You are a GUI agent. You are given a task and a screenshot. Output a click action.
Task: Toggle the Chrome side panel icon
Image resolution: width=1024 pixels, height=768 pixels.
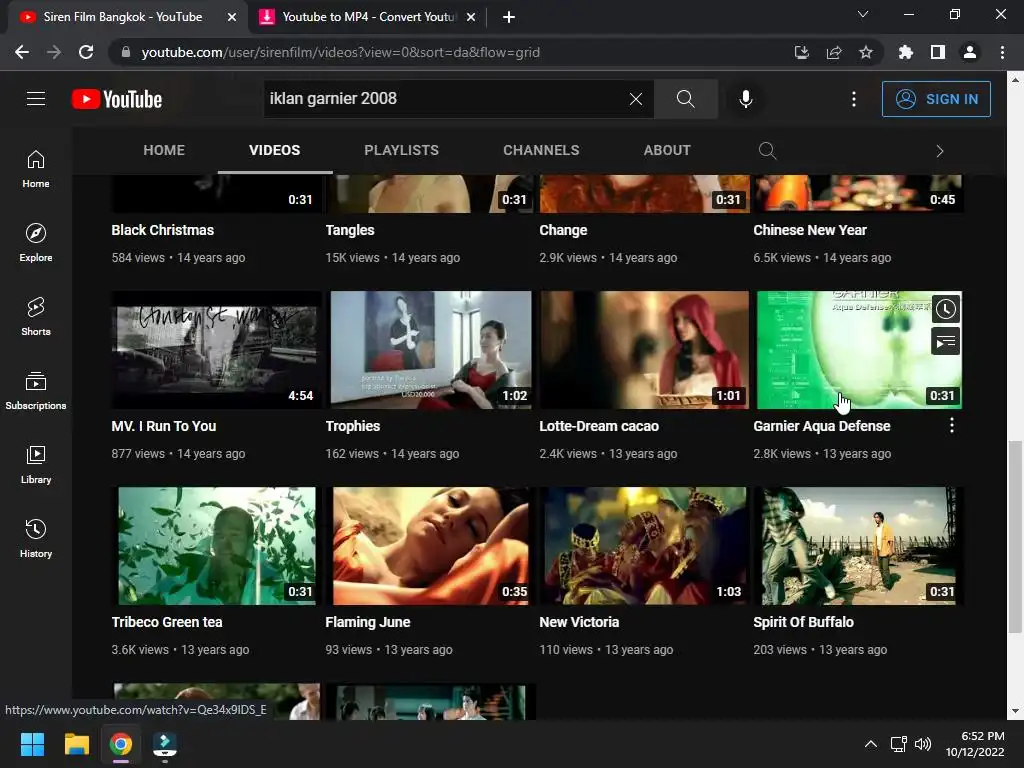point(937,52)
